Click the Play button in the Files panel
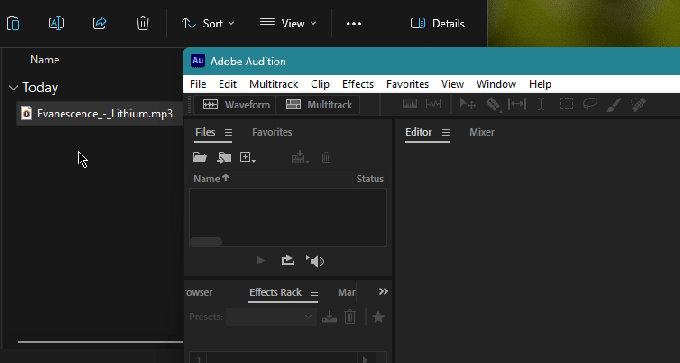 [261, 260]
